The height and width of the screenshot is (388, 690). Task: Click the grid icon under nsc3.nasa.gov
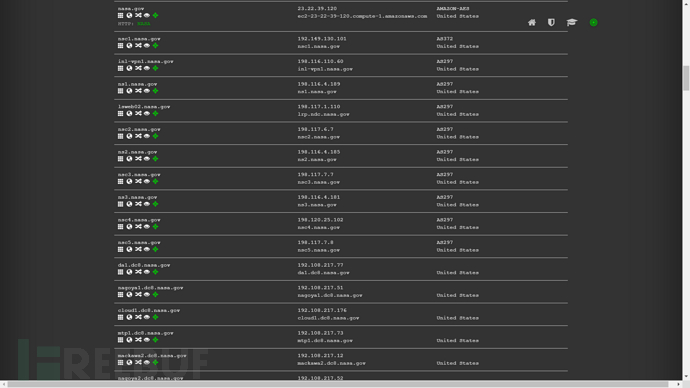[x=121, y=182]
